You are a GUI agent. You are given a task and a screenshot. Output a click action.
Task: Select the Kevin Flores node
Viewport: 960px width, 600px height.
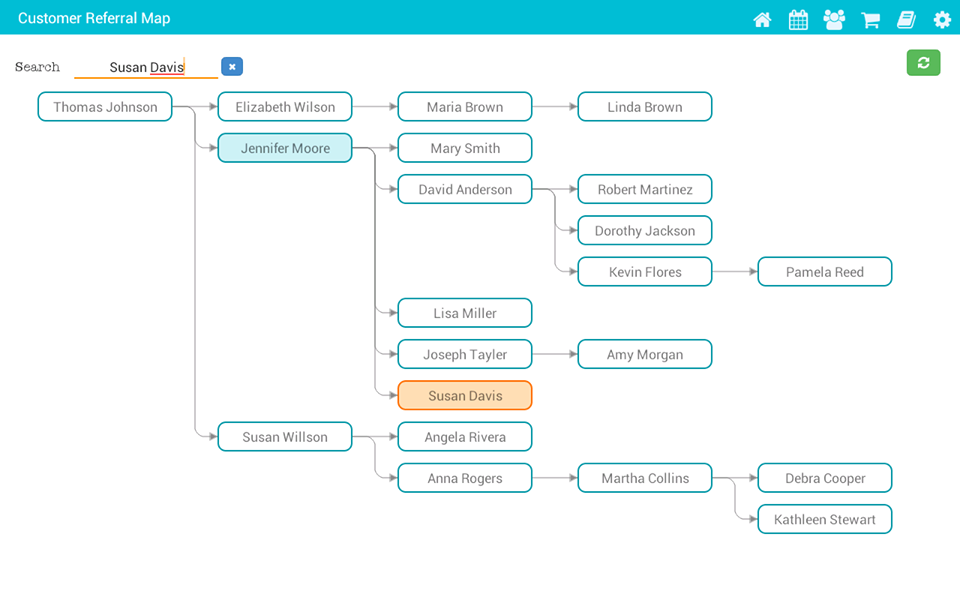pos(645,272)
